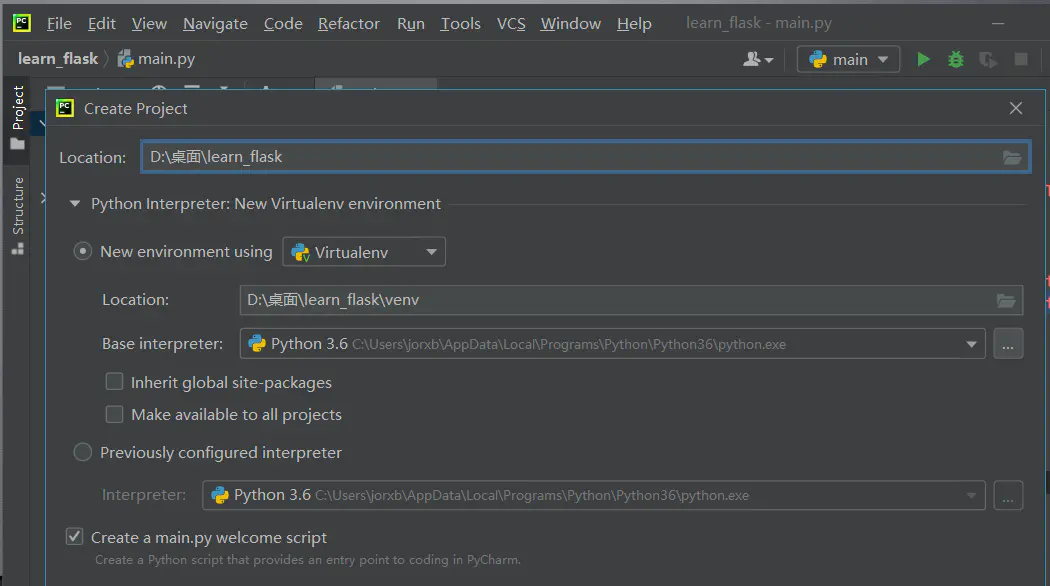
Task: Open the Base interpreter dropdown
Action: pyautogui.click(x=613, y=344)
